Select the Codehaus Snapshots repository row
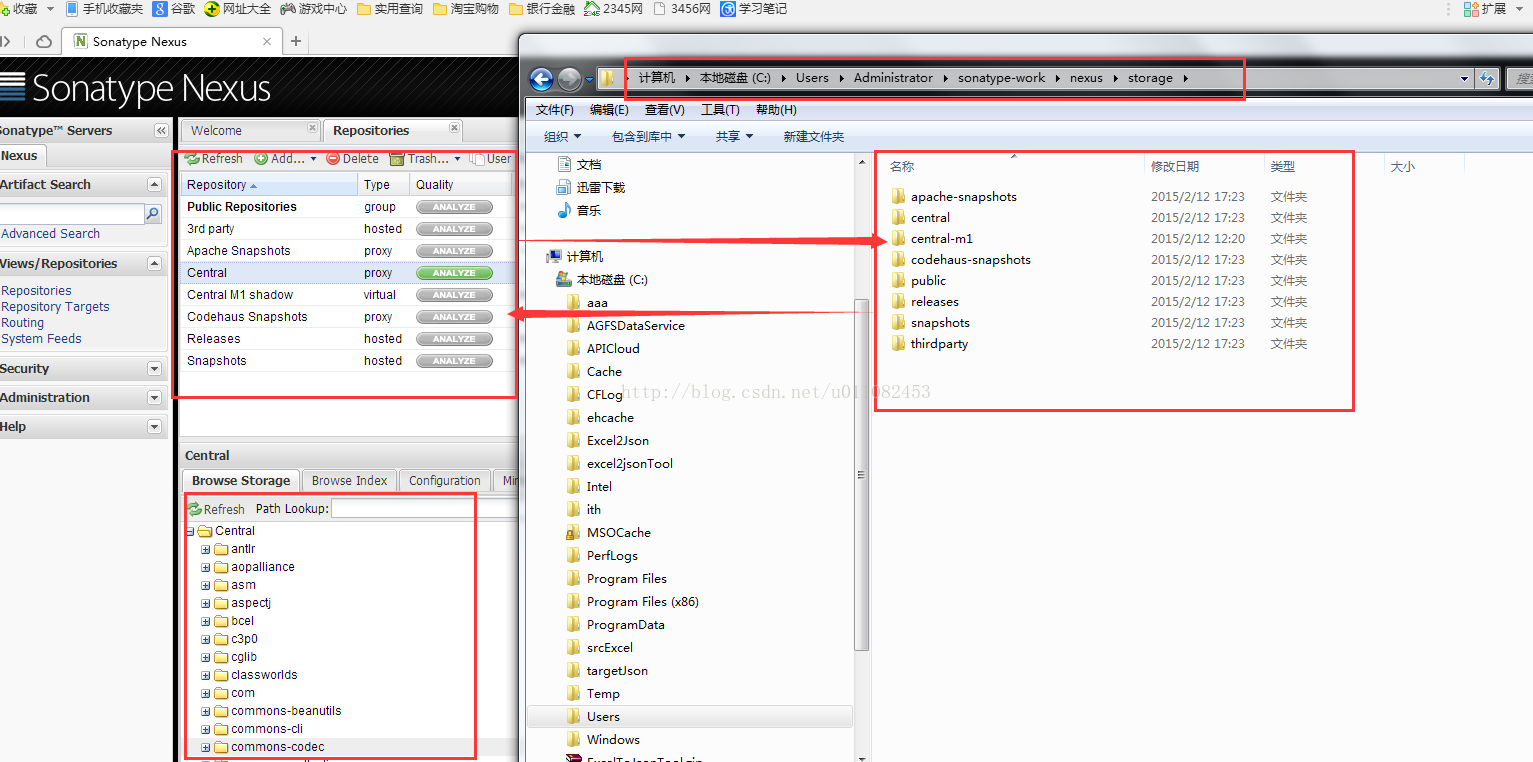 [x=348, y=317]
